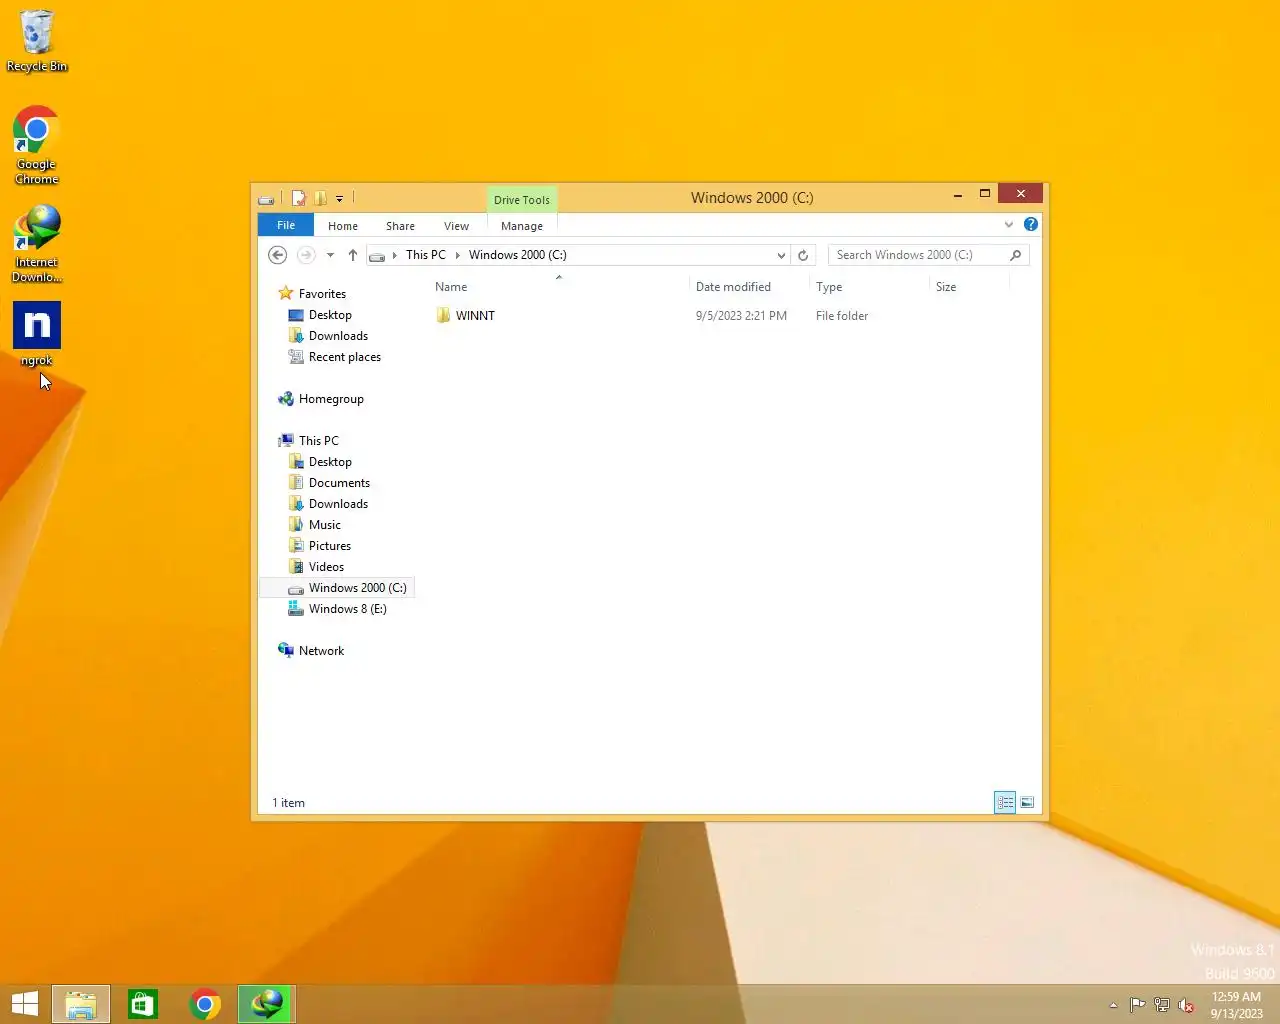Open the File tab

pos(286,225)
